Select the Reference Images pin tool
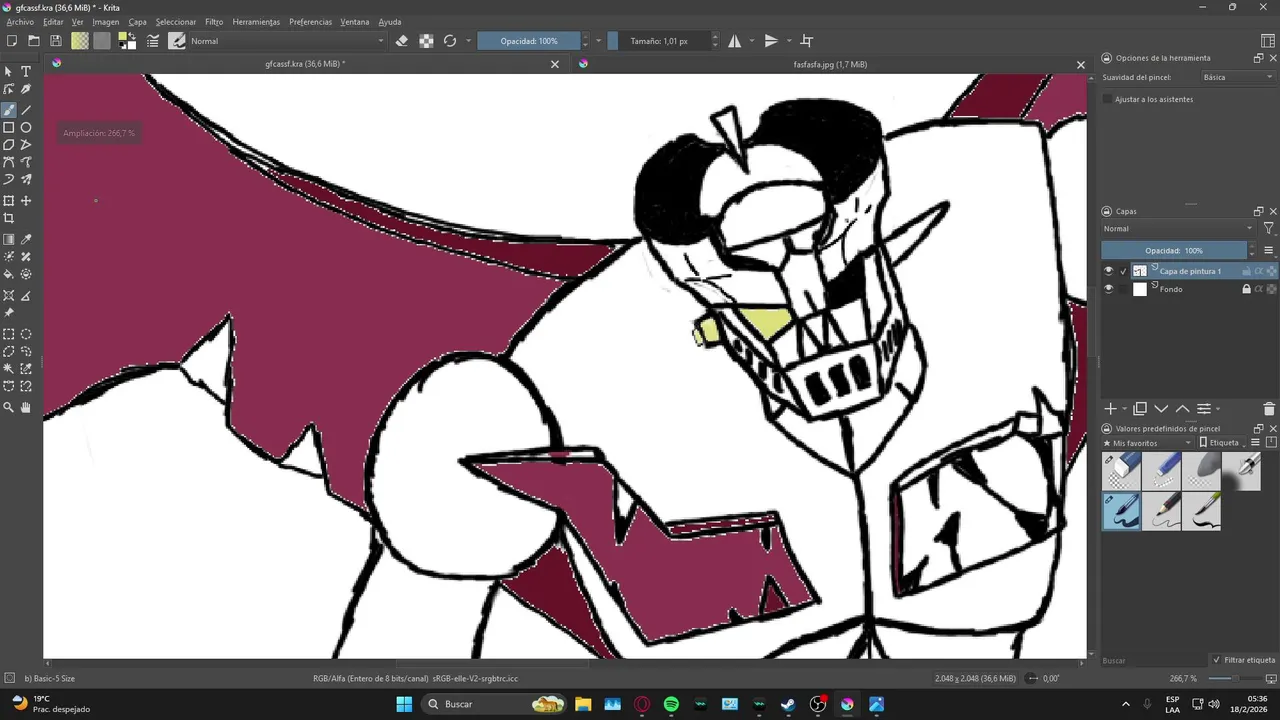The image size is (1280, 720). pyautogui.click(x=9, y=313)
